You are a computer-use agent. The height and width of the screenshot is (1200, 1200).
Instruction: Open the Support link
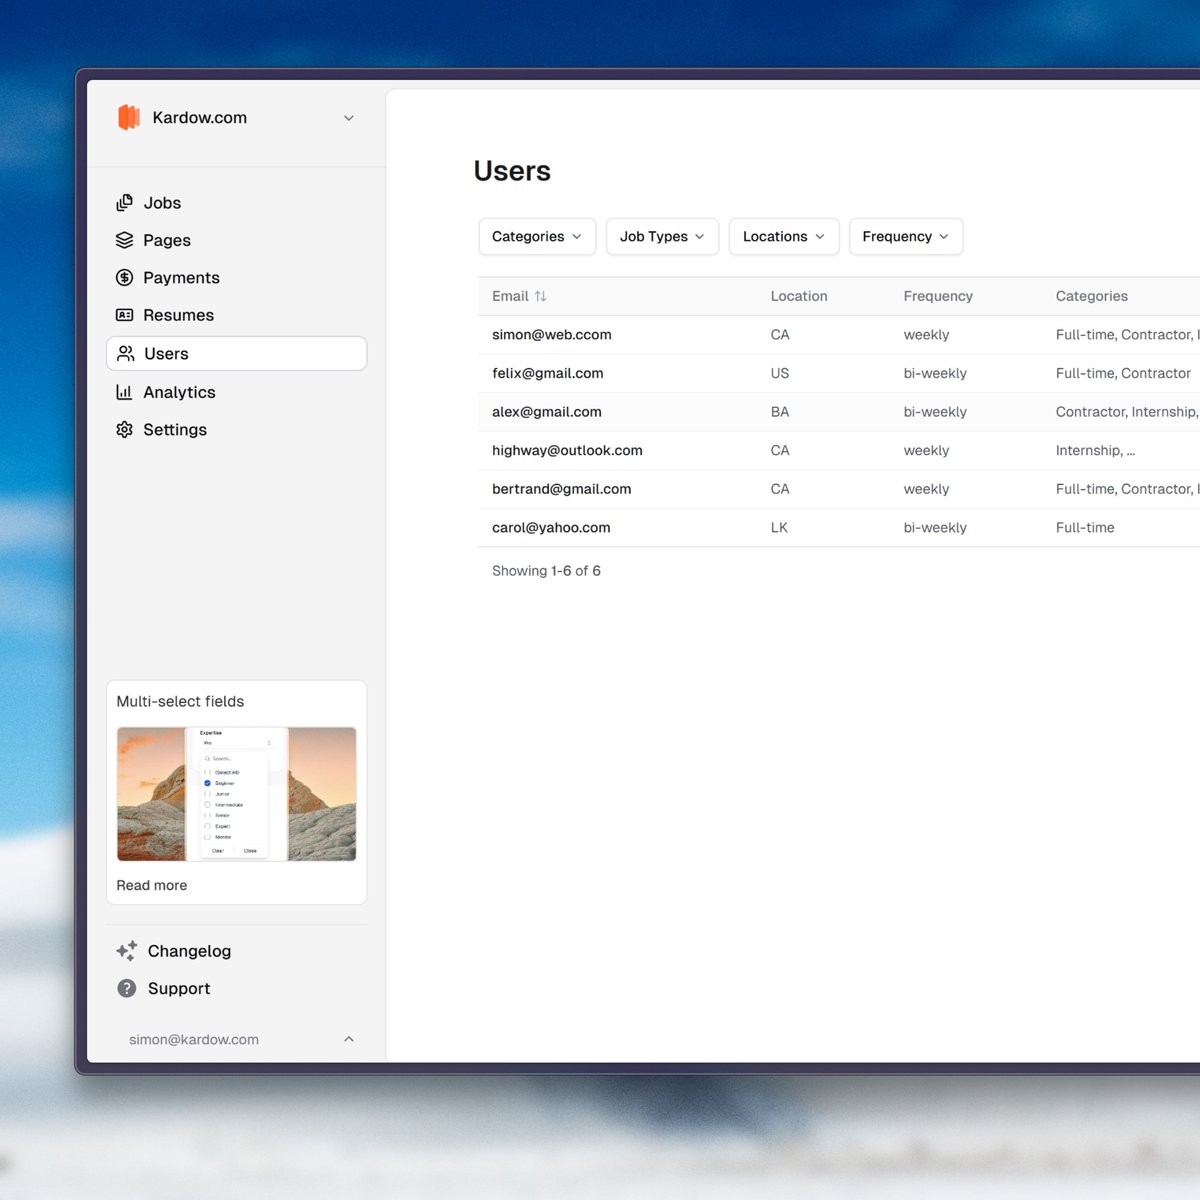click(179, 988)
